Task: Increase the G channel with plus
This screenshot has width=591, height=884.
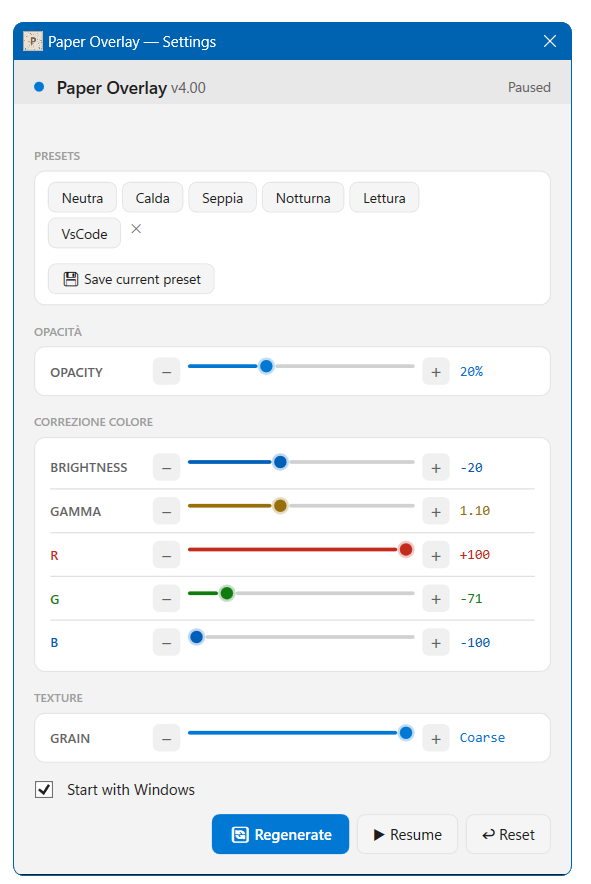Action: 436,599
